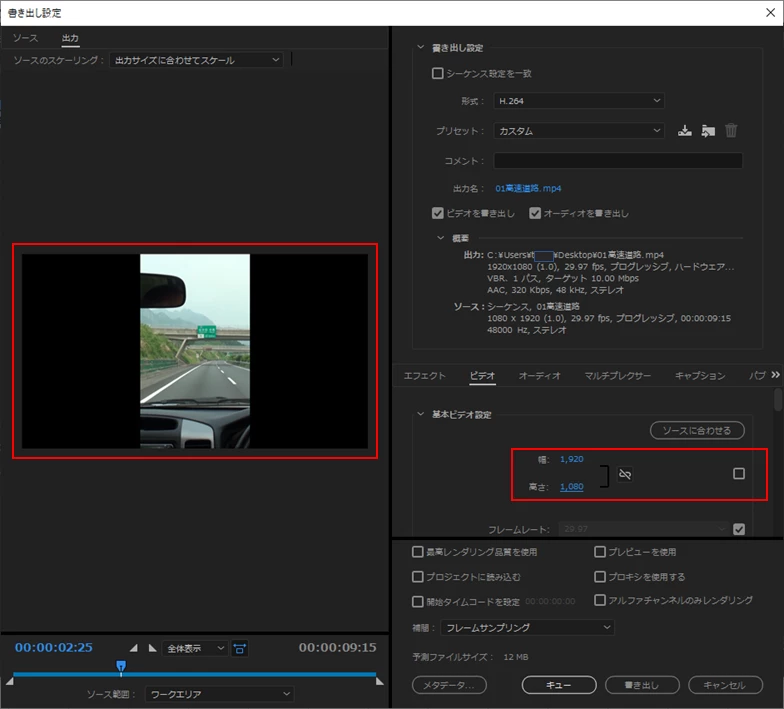The height and width of the screenshot is (709, 784).
Task: Collapse the 基本ビデオ設定 section
Action: [x=420, y=414]
